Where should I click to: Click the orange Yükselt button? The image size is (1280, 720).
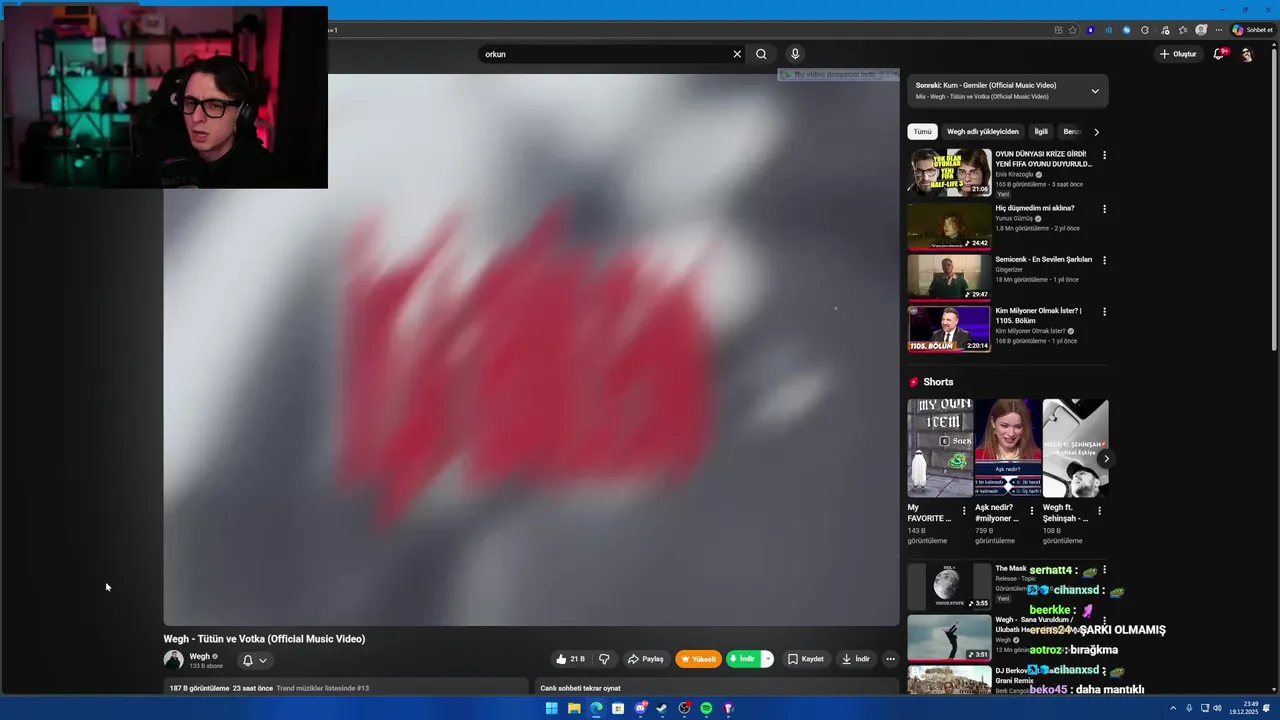698,659
